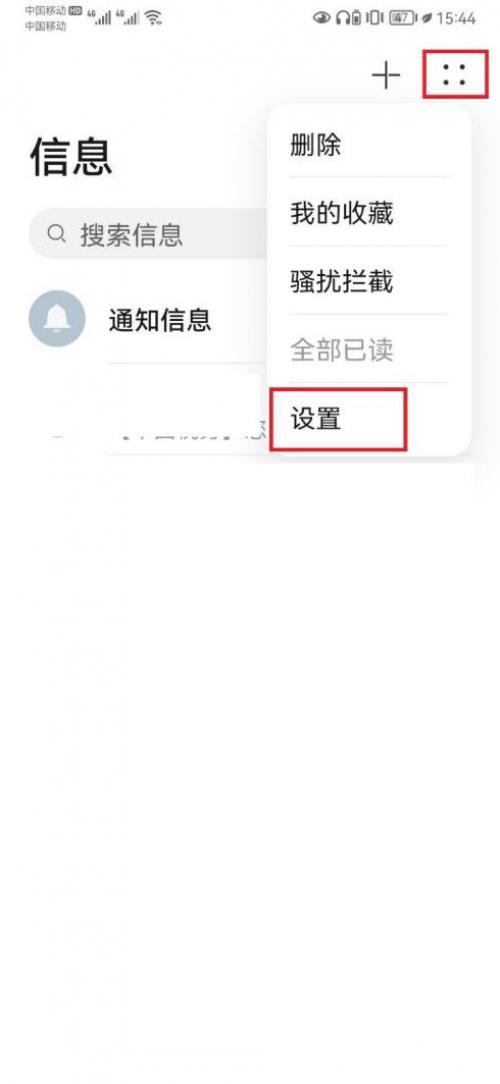Image resolution: width=500 pixels, height=1084 pixels.
Task: Open 设置 from the dropdown menu
Action: tap(315, 419)
